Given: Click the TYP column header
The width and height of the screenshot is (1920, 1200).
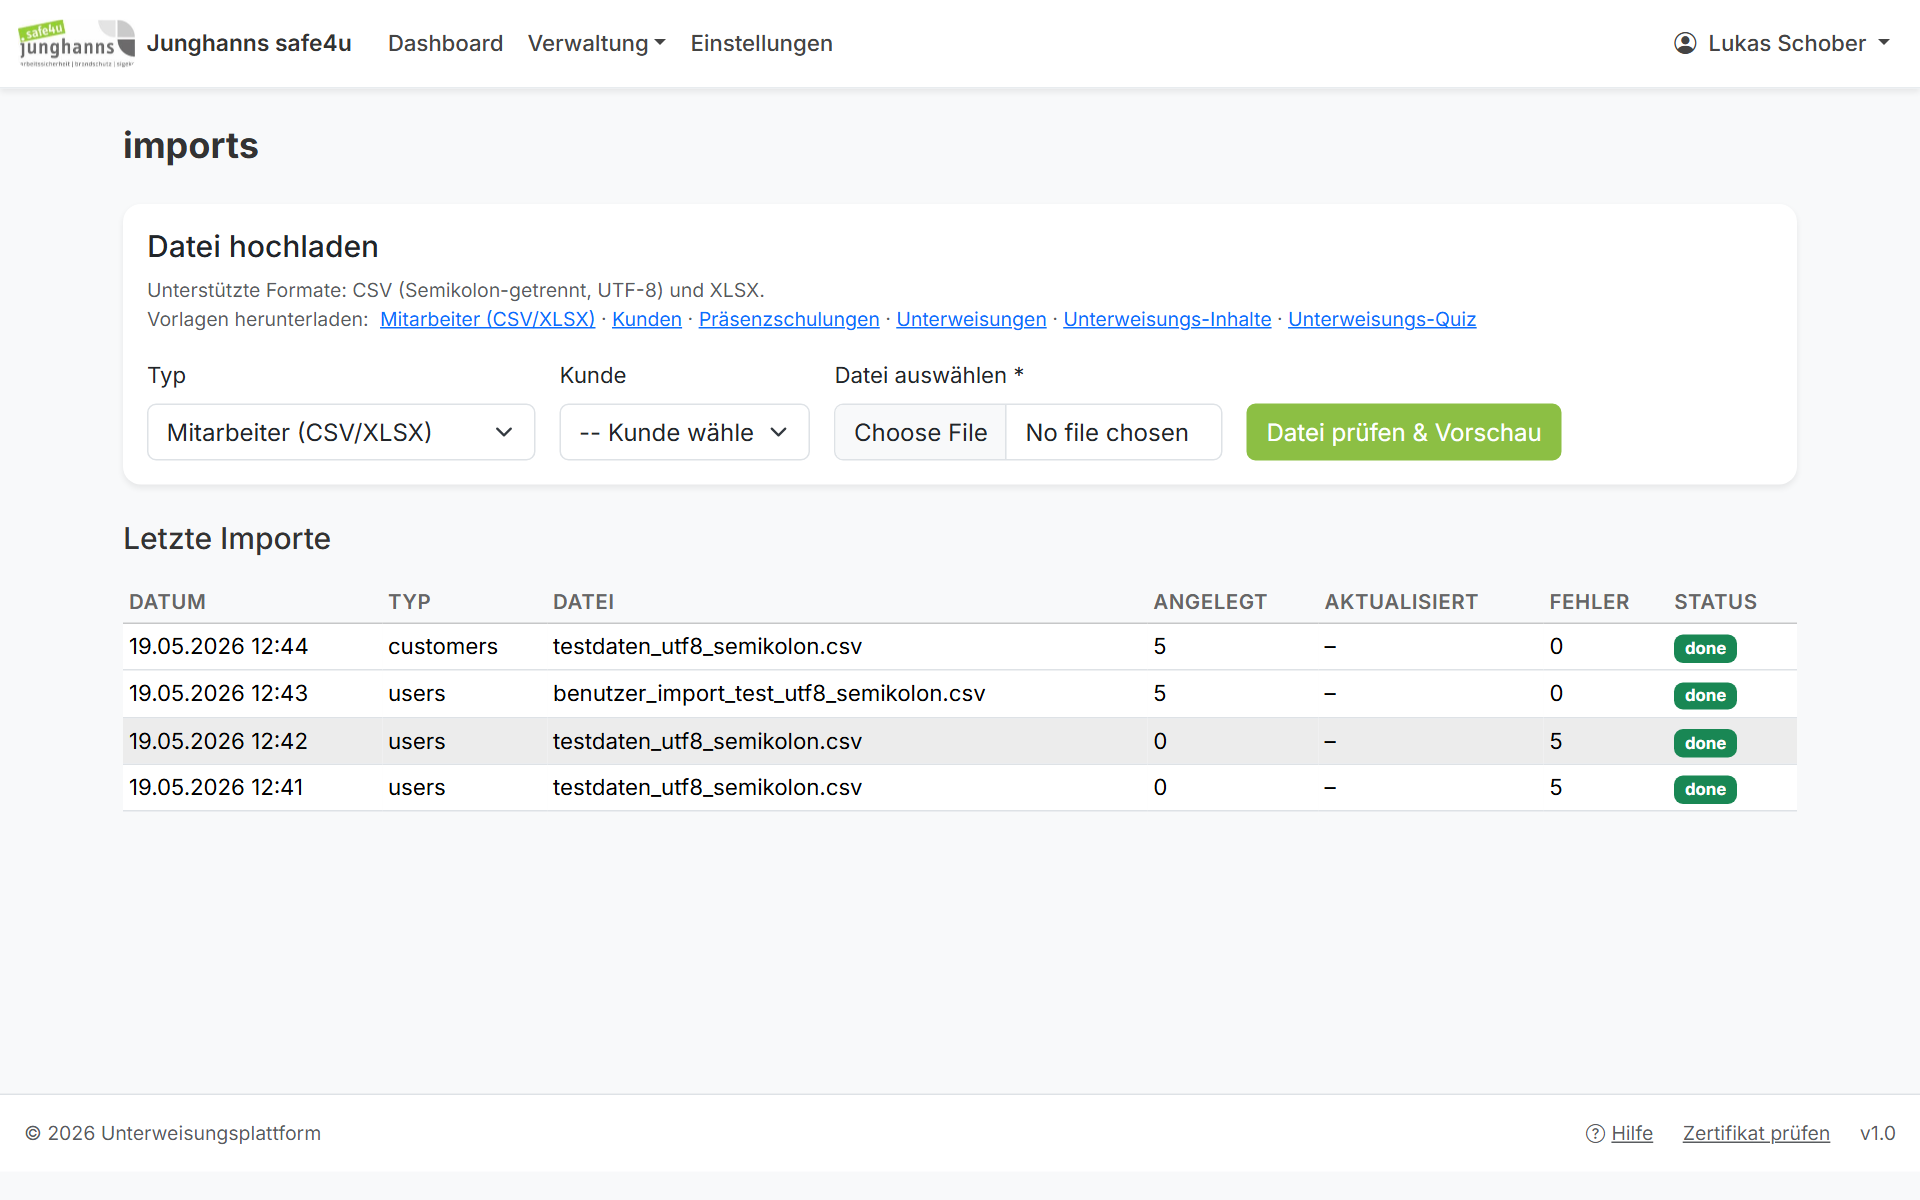Looking at the screenshot, I should pyautogui.click(x=409, y=602).
